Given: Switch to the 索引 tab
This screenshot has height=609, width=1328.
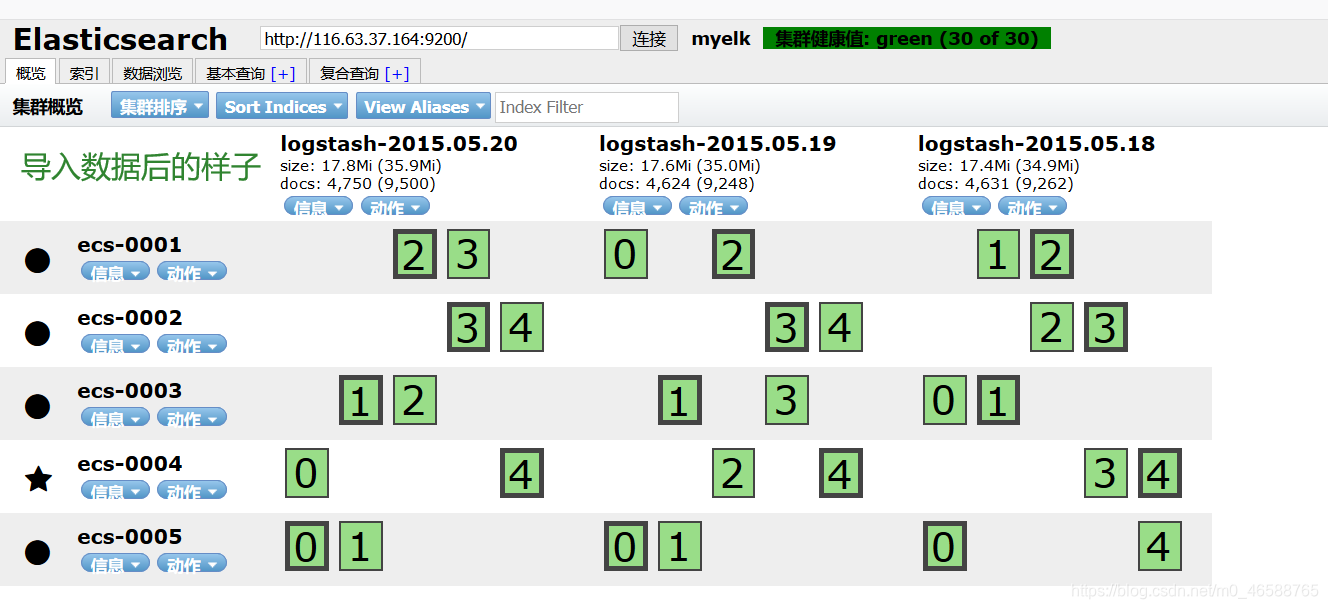Looking at the screenshot, I should click(84, 73).
